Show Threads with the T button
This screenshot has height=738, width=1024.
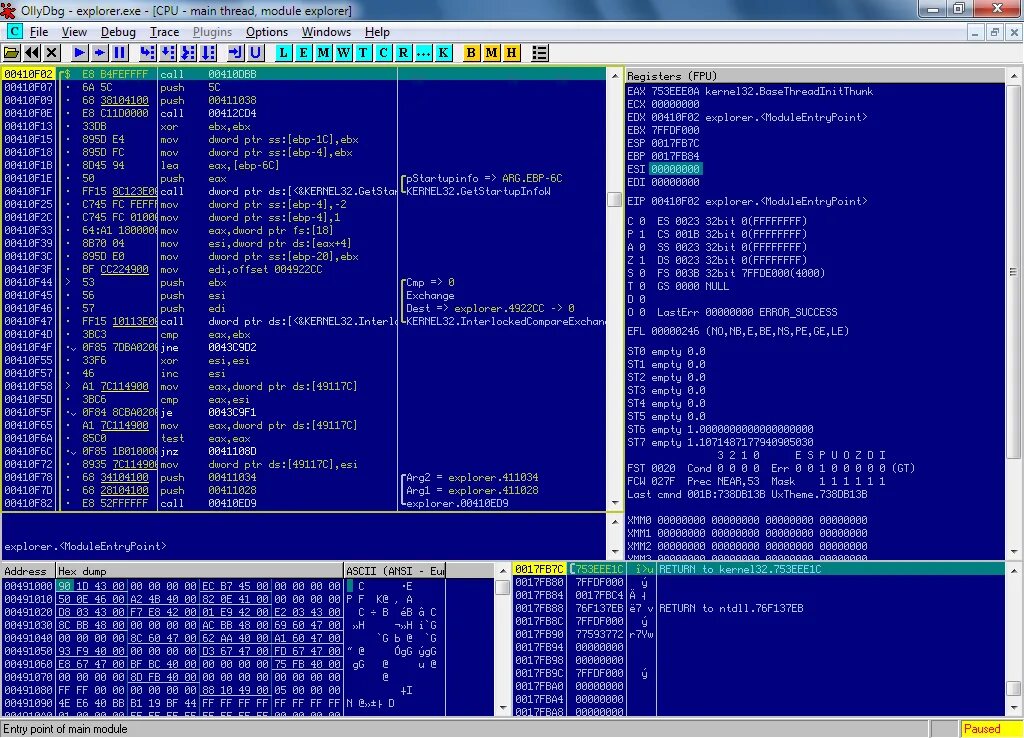[x=364, y=53]
